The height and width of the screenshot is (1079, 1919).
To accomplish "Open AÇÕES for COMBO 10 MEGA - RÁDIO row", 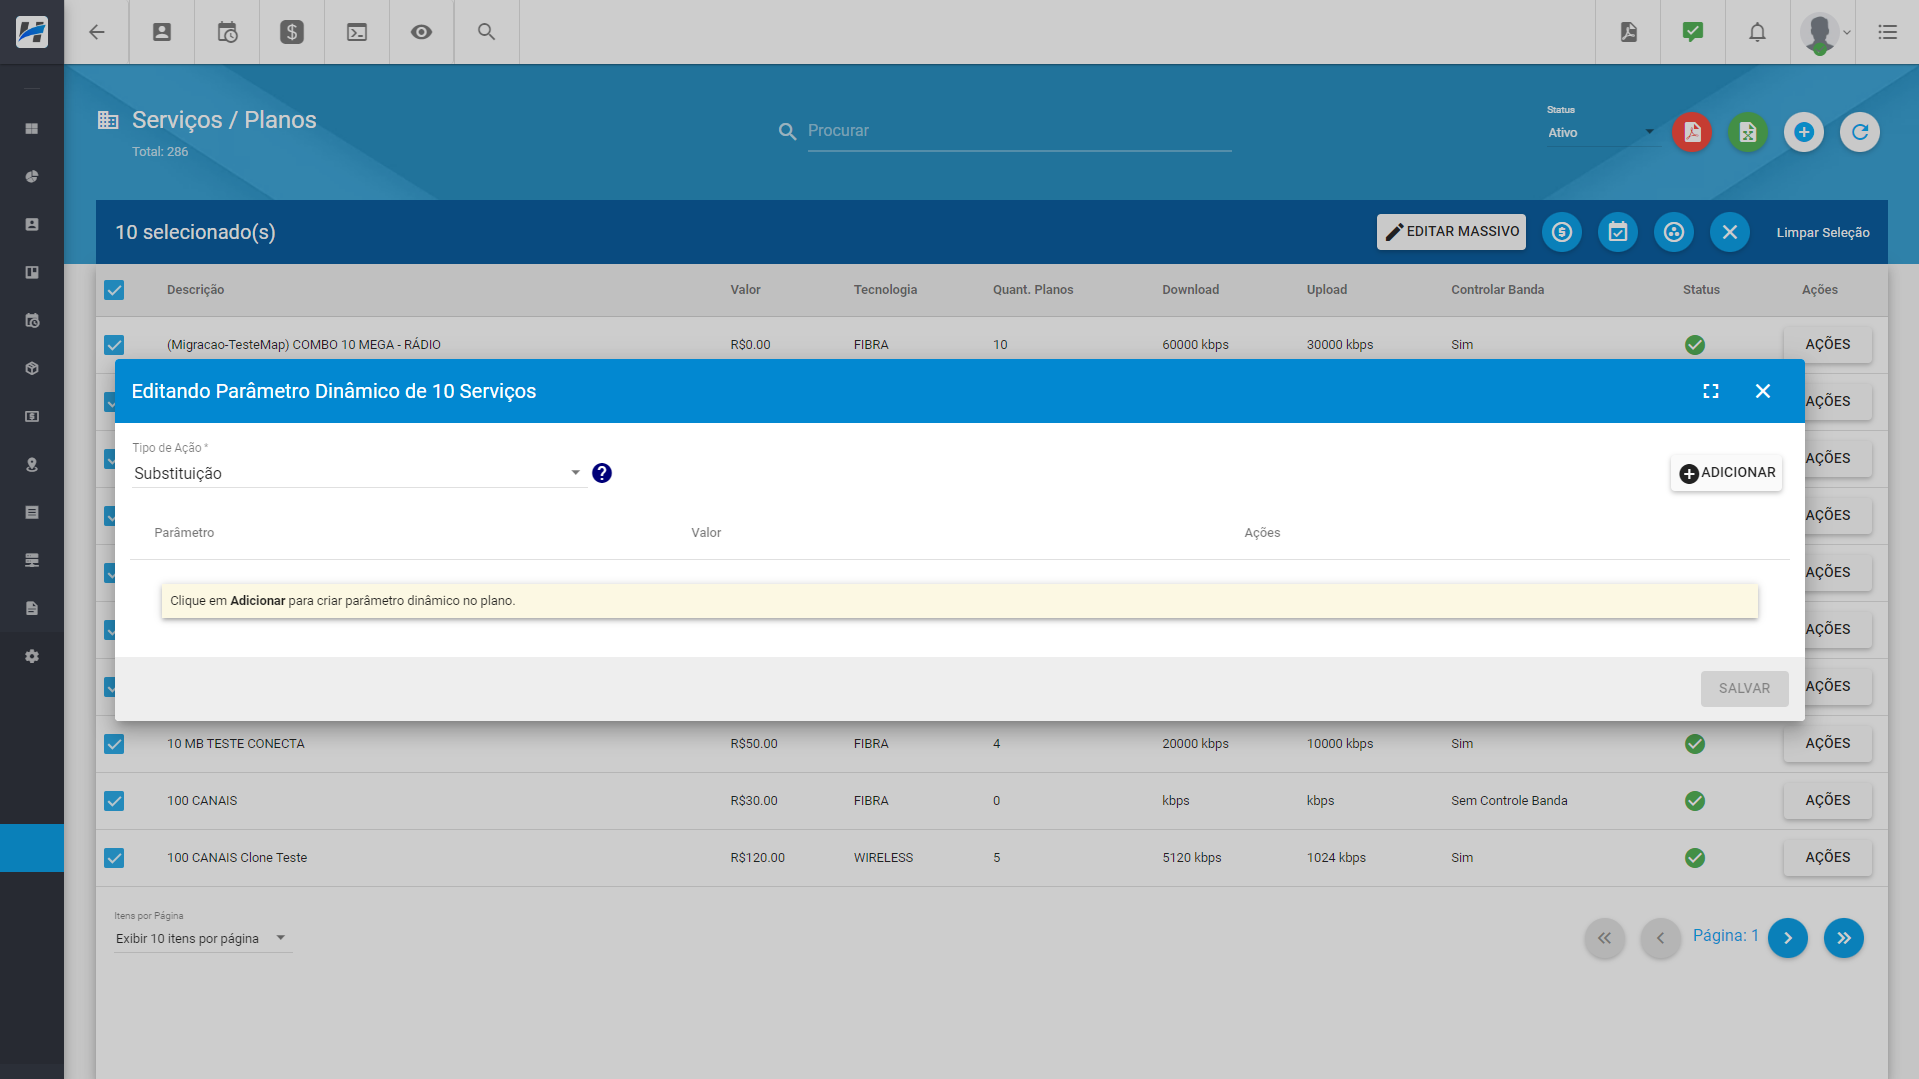I will coord(1827,345).
